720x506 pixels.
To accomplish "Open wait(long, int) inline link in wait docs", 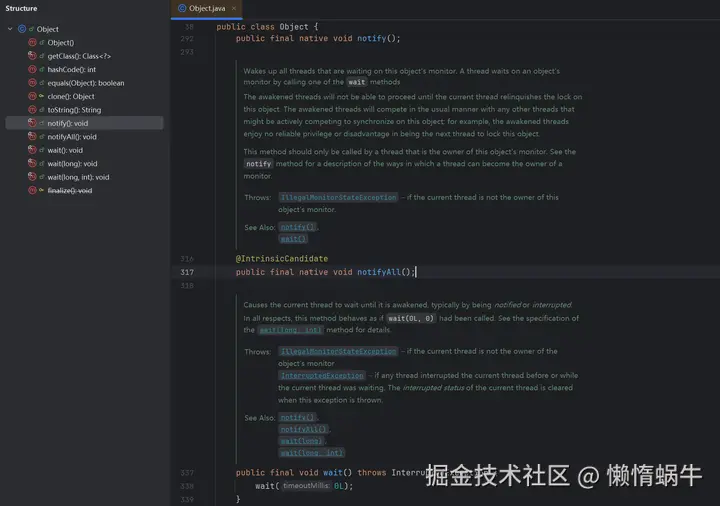I will coord(291,330).
